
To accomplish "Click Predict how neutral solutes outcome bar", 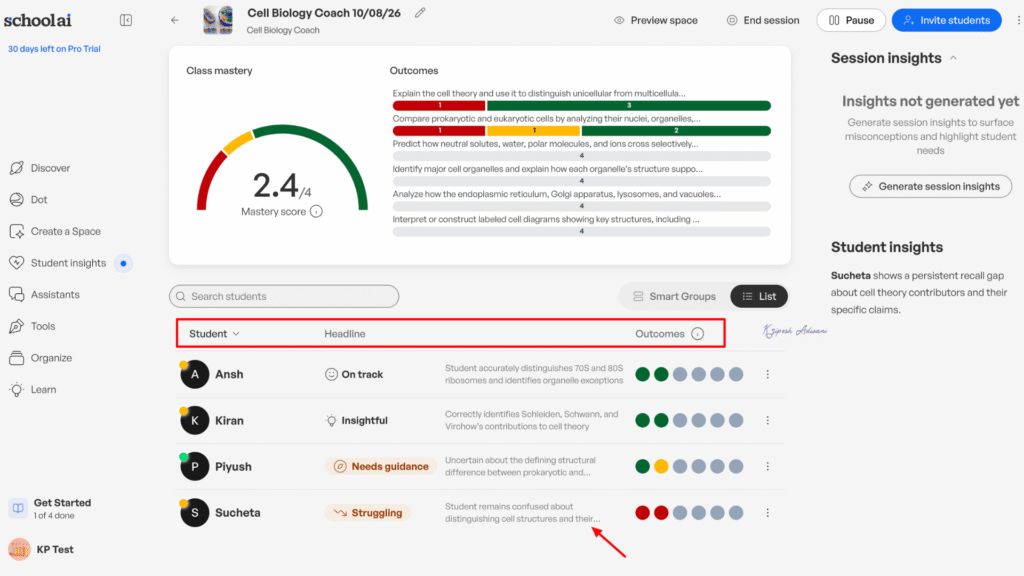I will 581,156.
